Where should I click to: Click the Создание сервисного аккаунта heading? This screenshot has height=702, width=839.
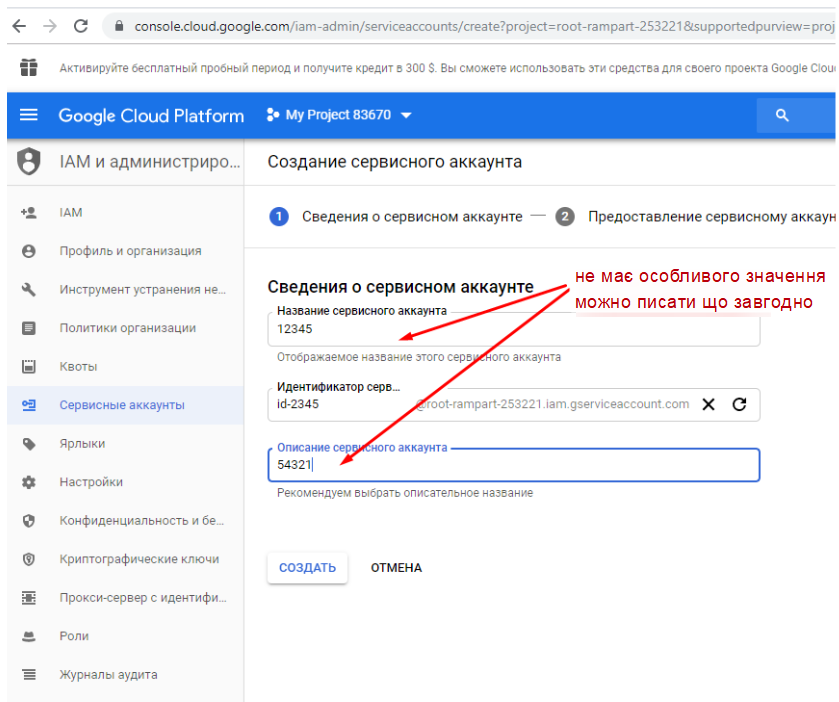(395, 162)
